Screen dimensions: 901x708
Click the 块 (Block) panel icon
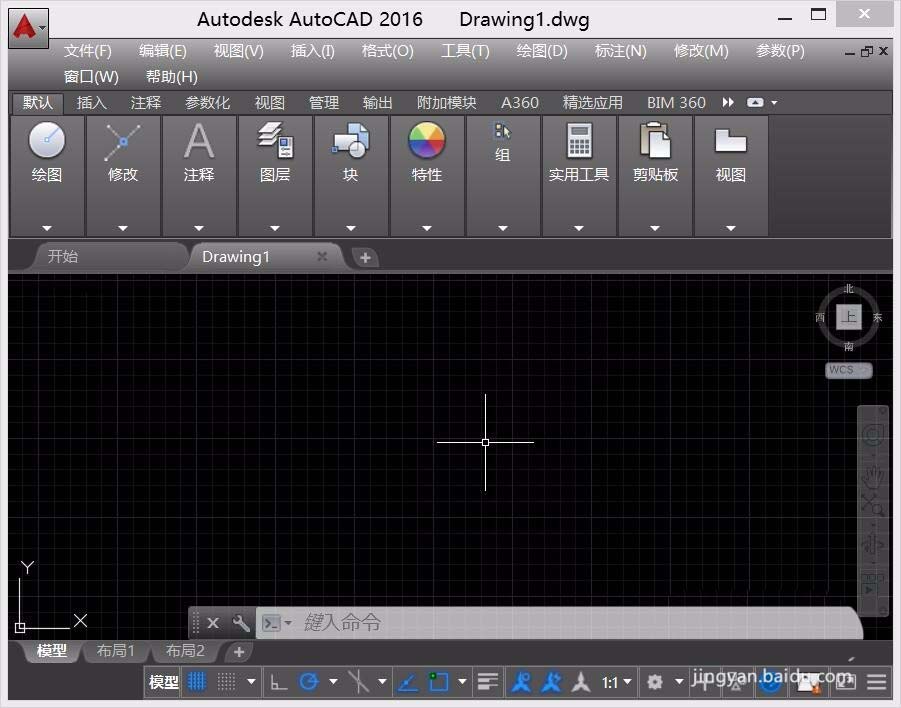click(x=350, y=141)
